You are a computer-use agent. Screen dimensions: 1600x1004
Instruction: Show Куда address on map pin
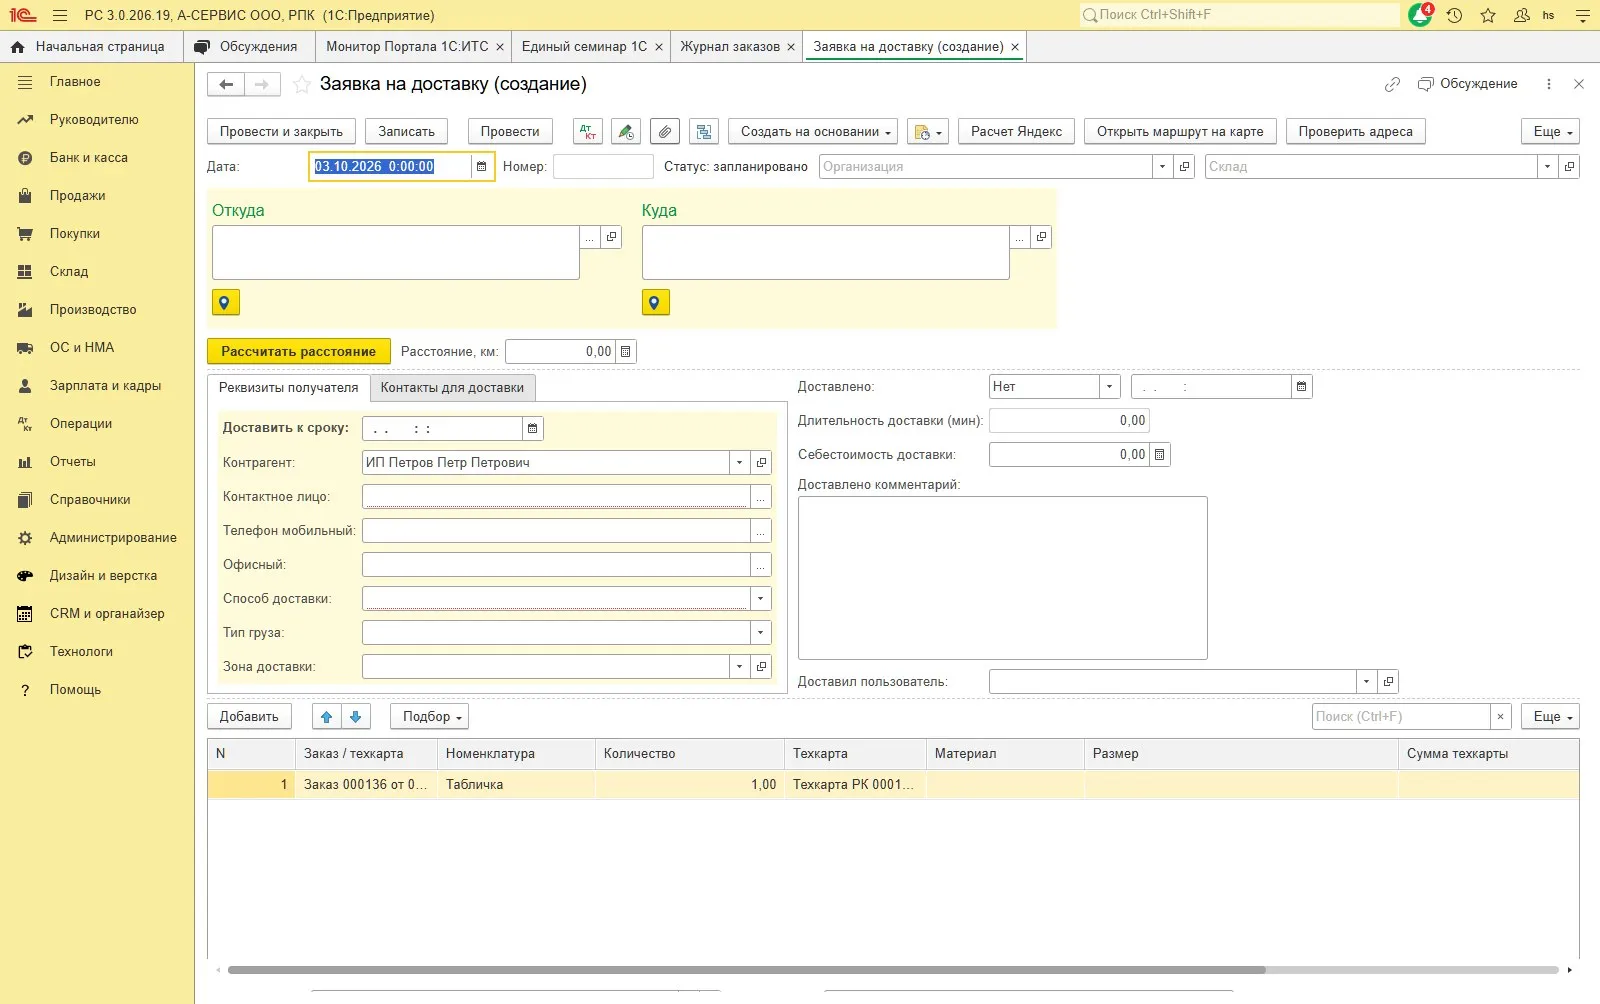click(655, 302)
